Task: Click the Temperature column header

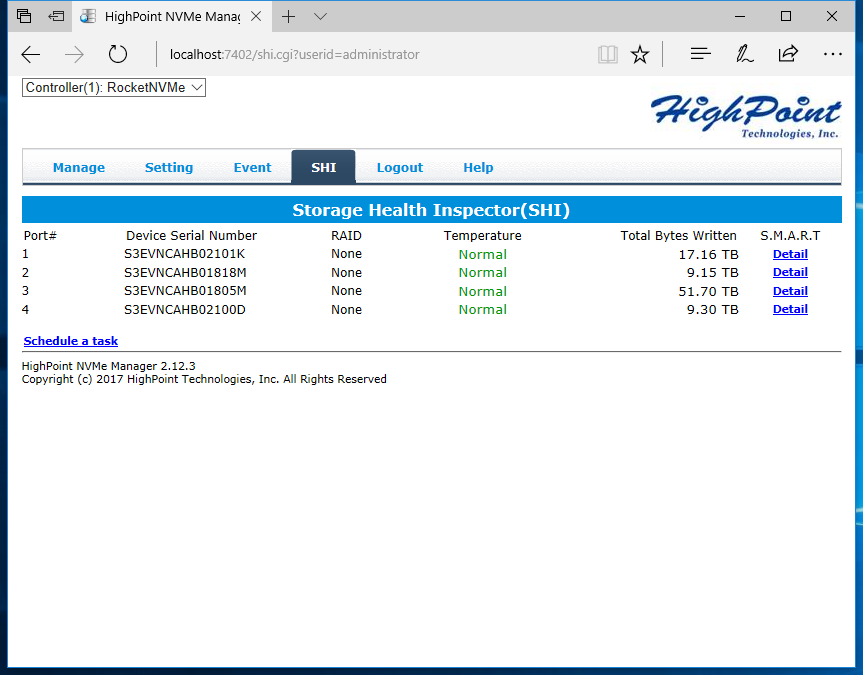Action: [483, 236]
